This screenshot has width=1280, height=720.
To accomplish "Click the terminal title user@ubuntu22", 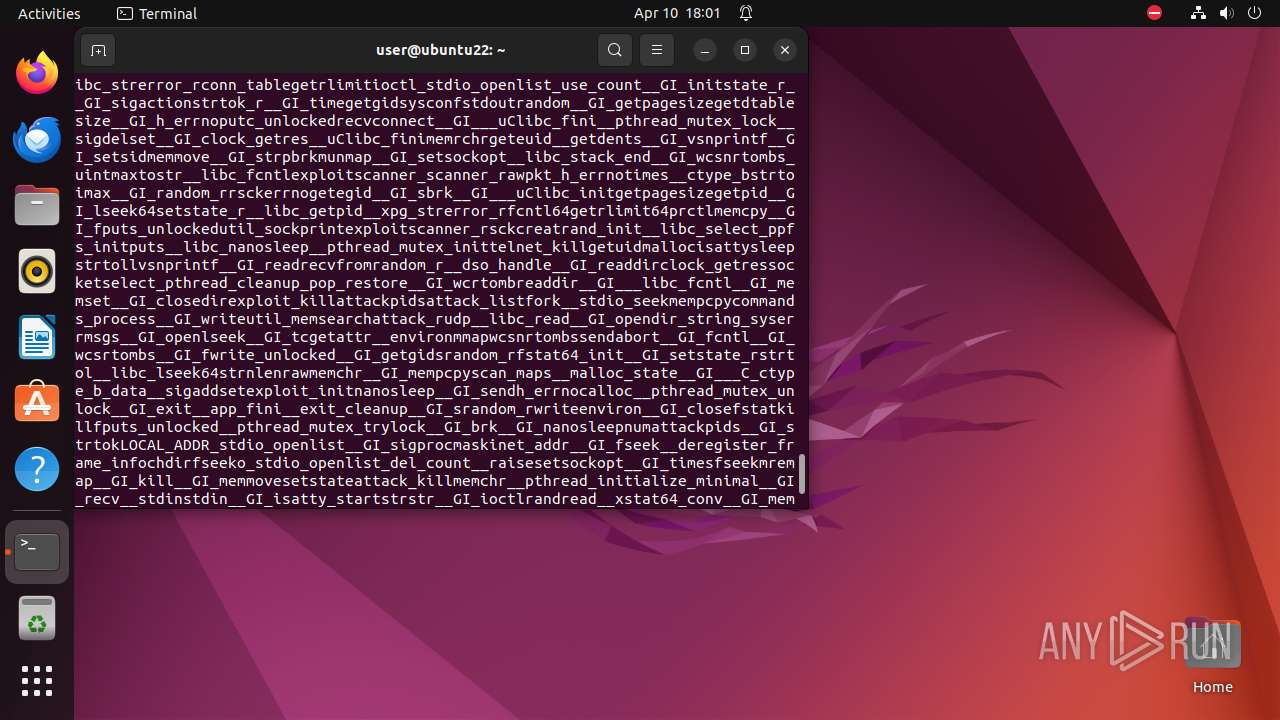I will point(441,50).
